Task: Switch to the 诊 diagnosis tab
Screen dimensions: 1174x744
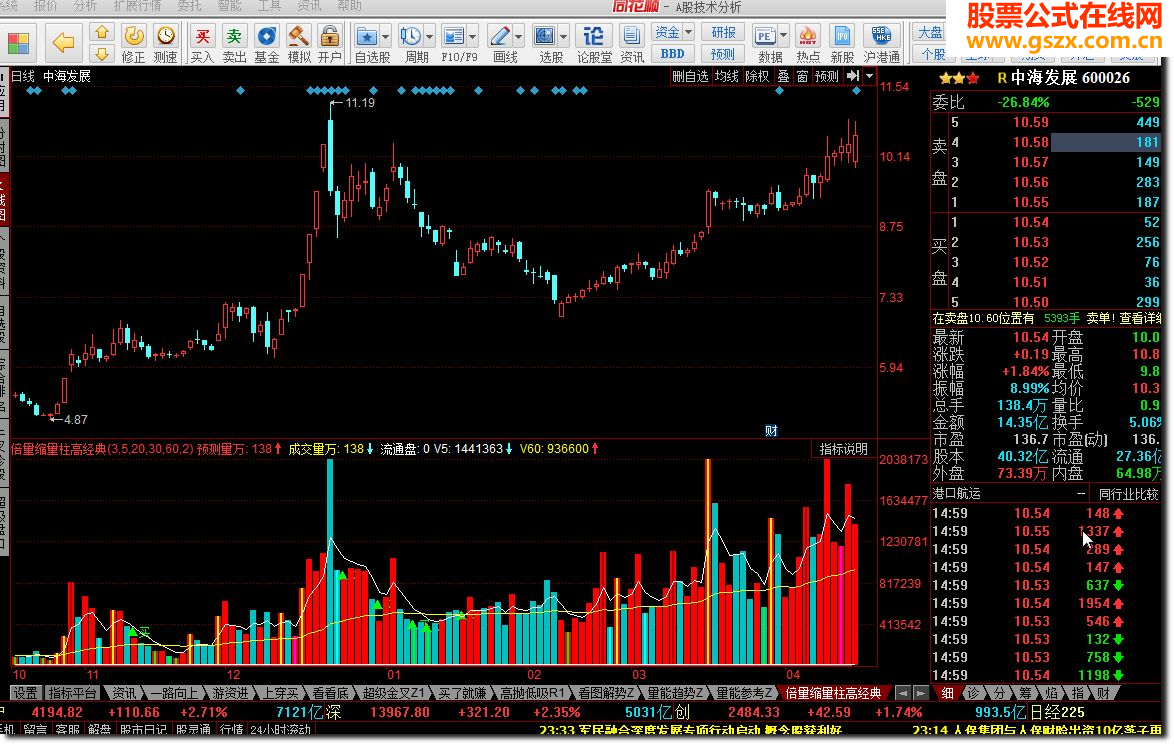Action: [973, 693]
